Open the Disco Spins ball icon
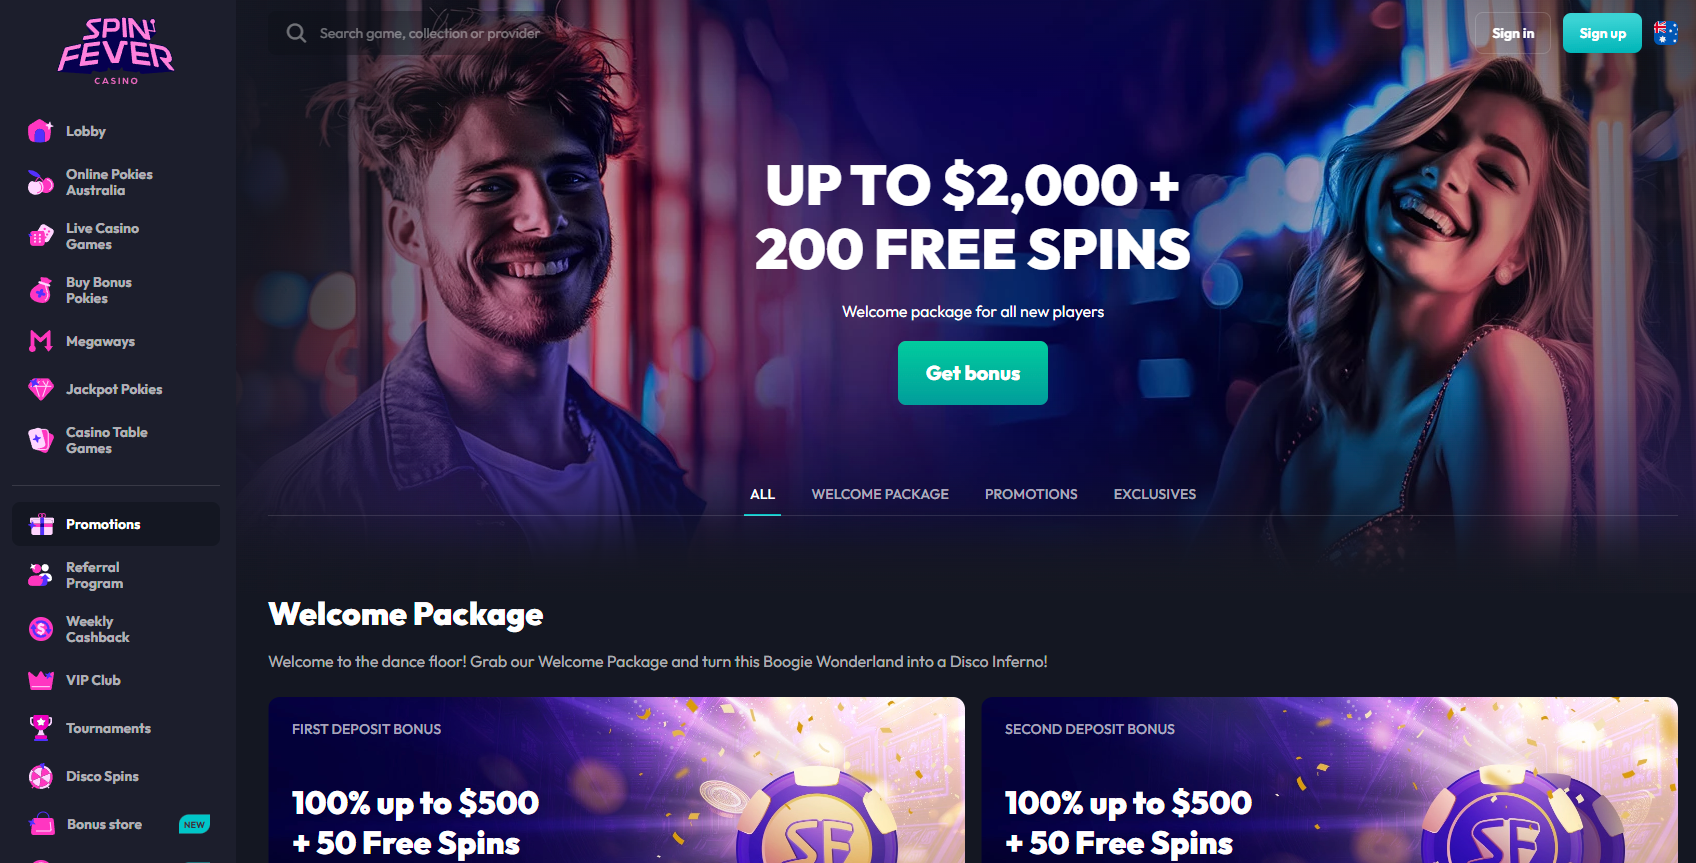Screen dimensions: 1696x863 tap(40, 776)
